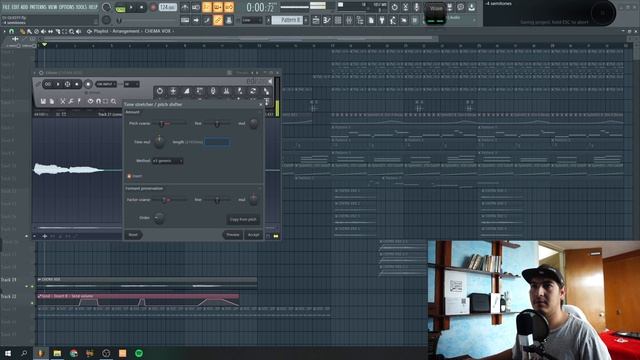Viewport: 640px width, 360px height.
Task: Toggle the countdown before recording icon
Action: click(207, 7)
